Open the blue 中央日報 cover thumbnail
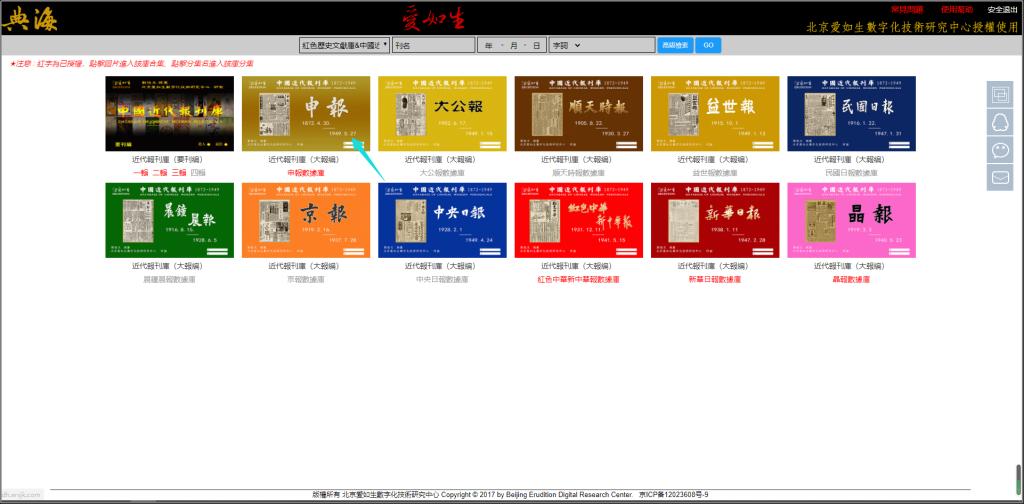Screen dimensions: 1024x504 click(442, 220)
